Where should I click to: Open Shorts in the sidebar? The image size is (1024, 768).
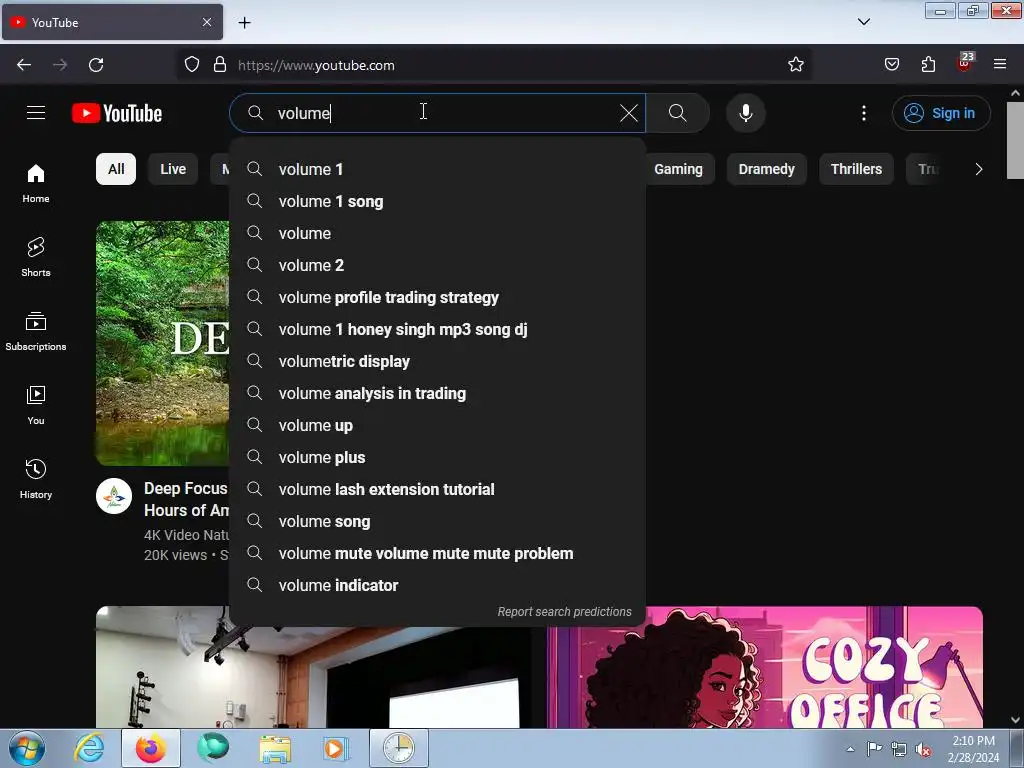36,257
